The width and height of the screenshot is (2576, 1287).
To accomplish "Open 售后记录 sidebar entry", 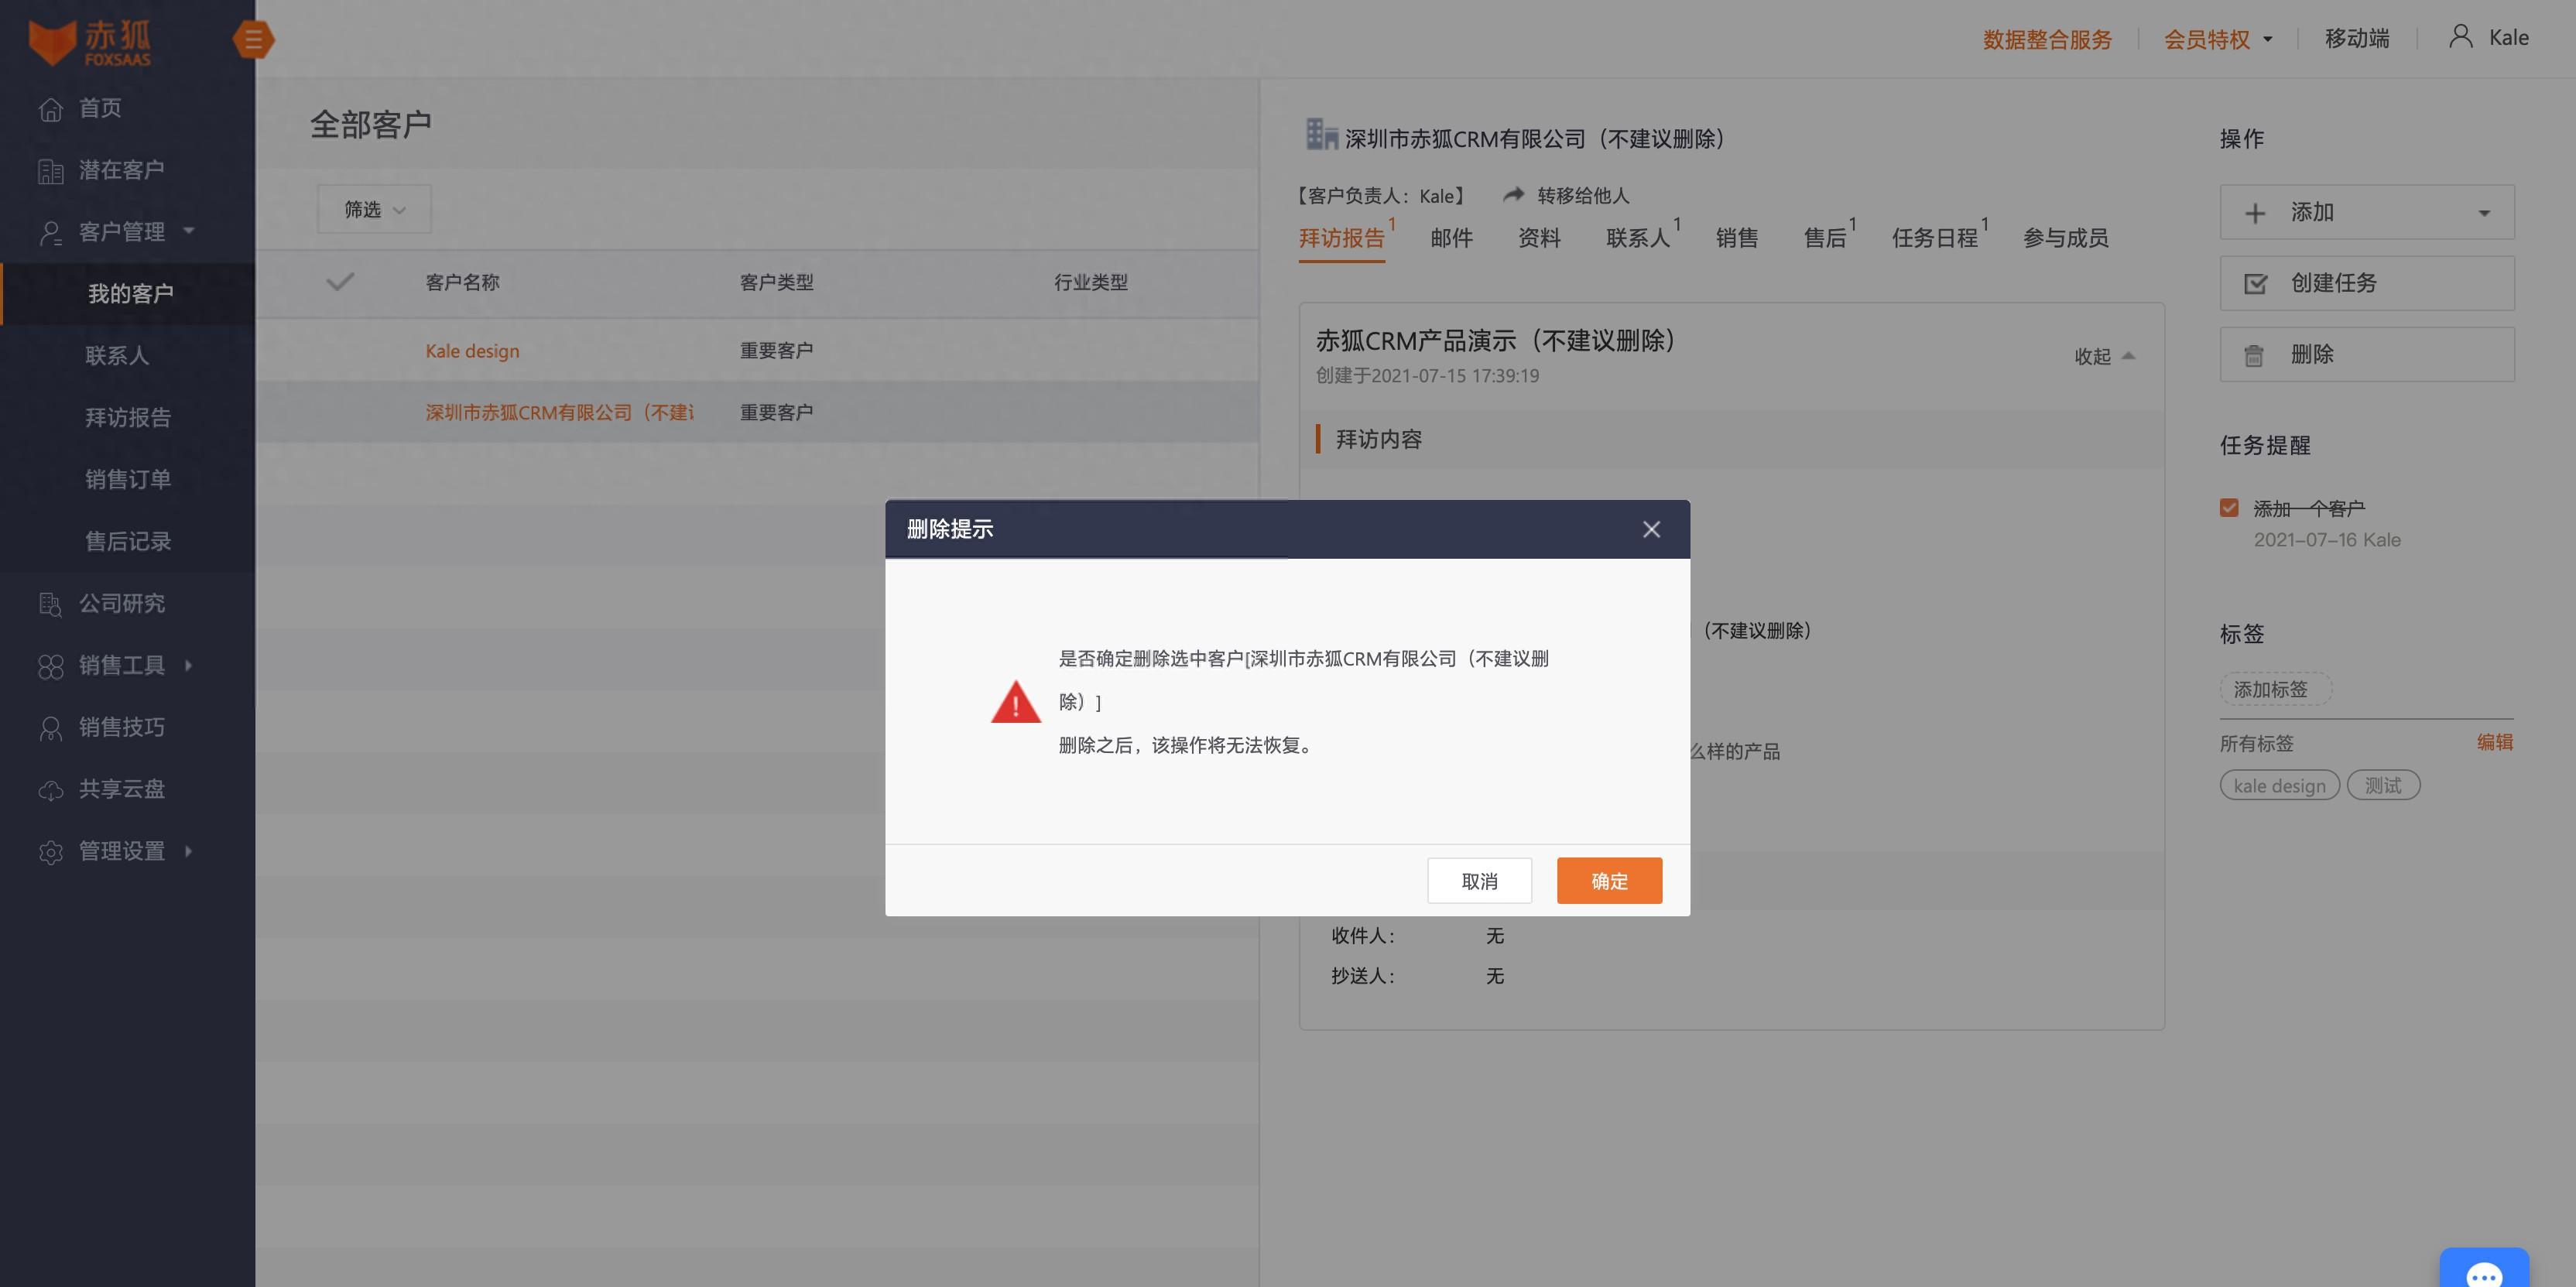I will pyautogui.click(x=128, y=541).
